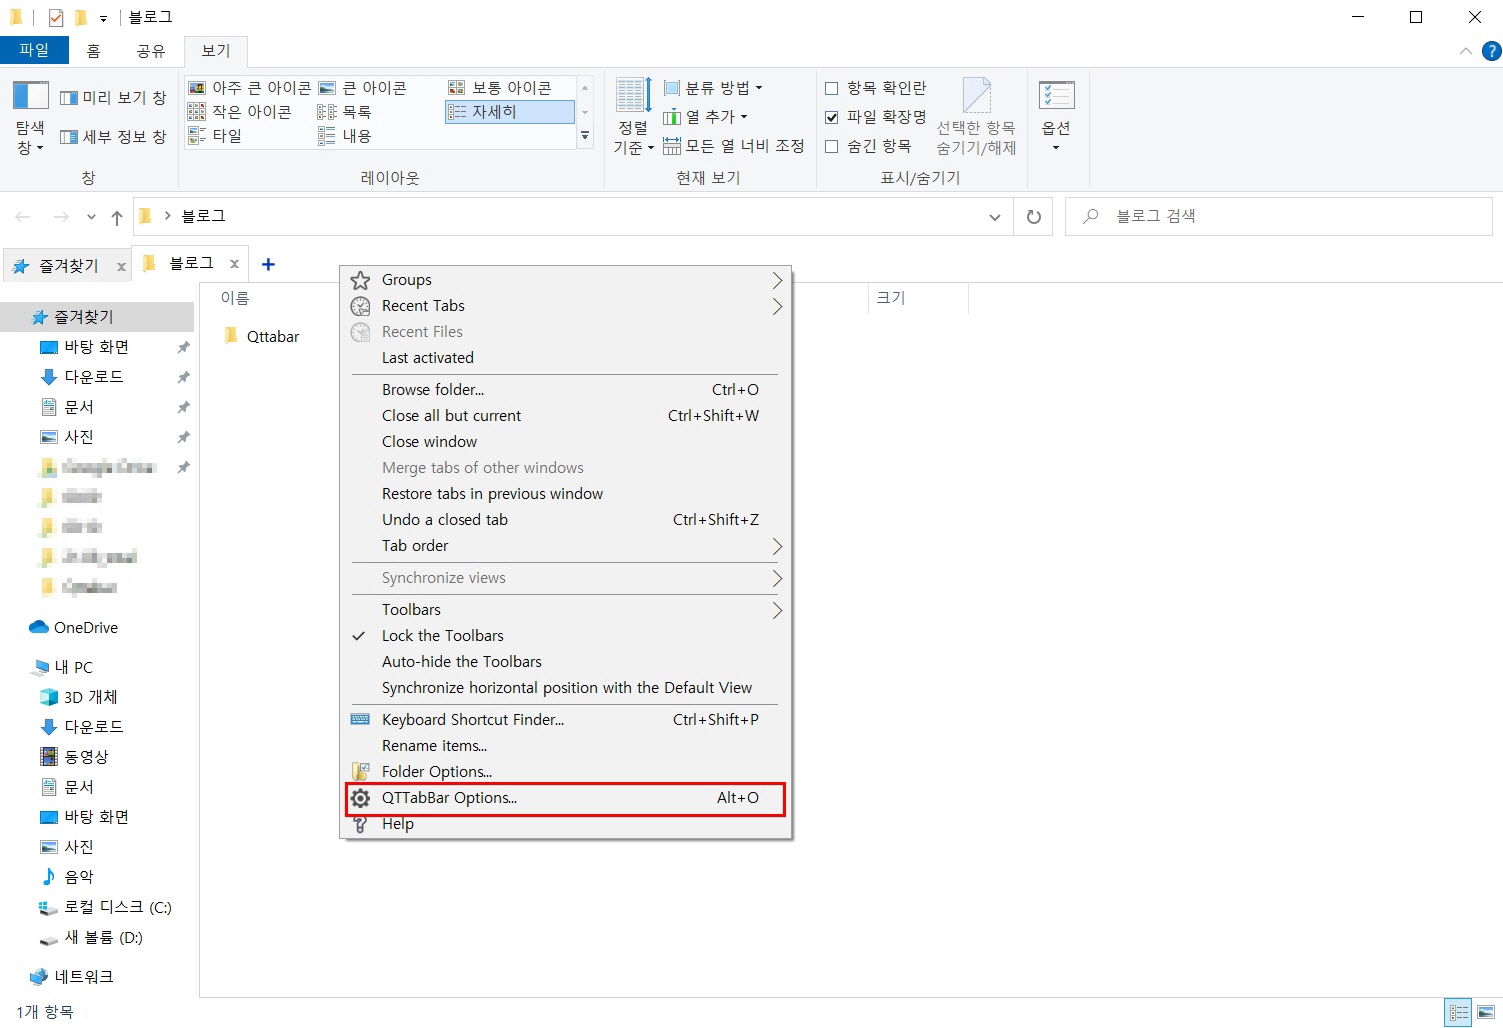This screenshot has width=1503, height=1028.
Task: Click the 블로그 검색 field
Action: (1279, 216)
